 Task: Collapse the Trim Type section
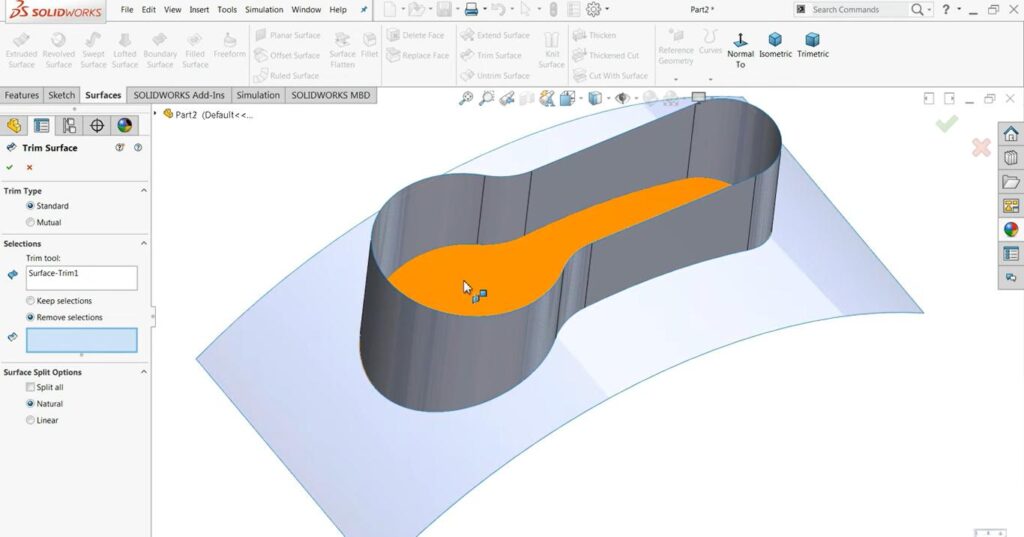click(x=144, y=191)
